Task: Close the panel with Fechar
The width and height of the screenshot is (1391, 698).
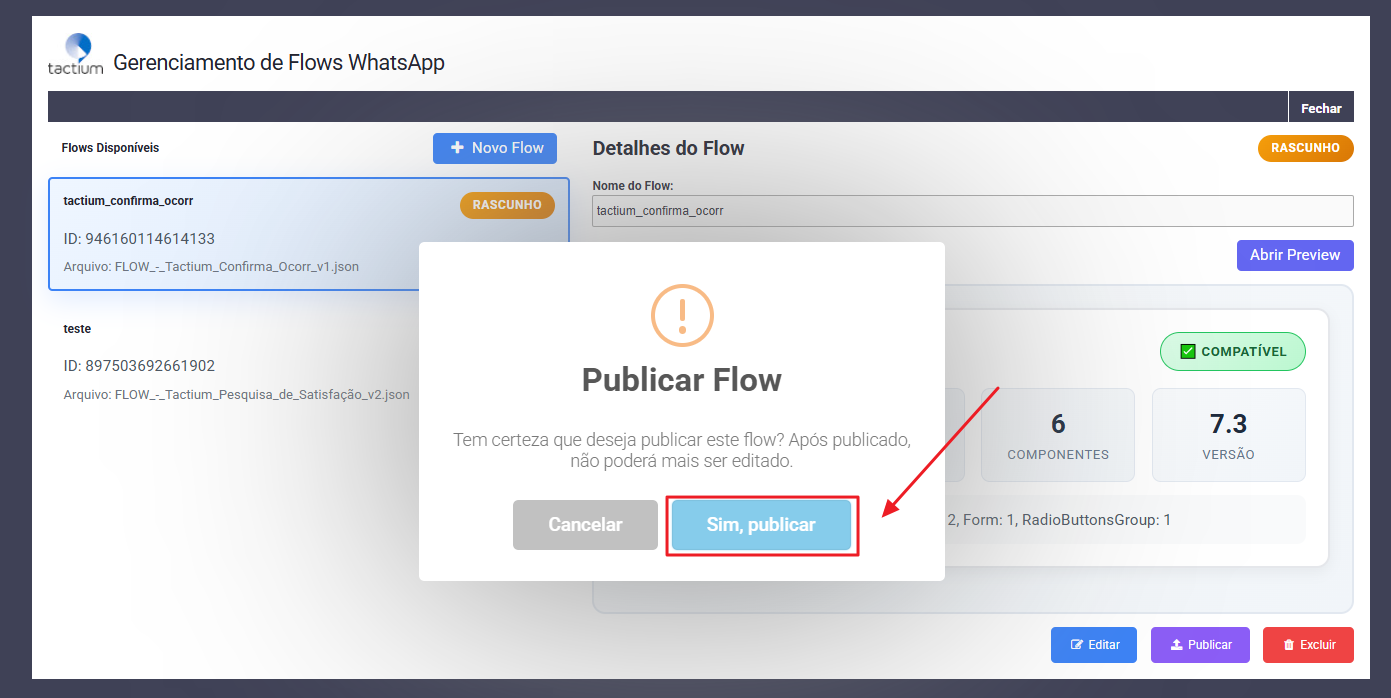Action: point(1320,108)
